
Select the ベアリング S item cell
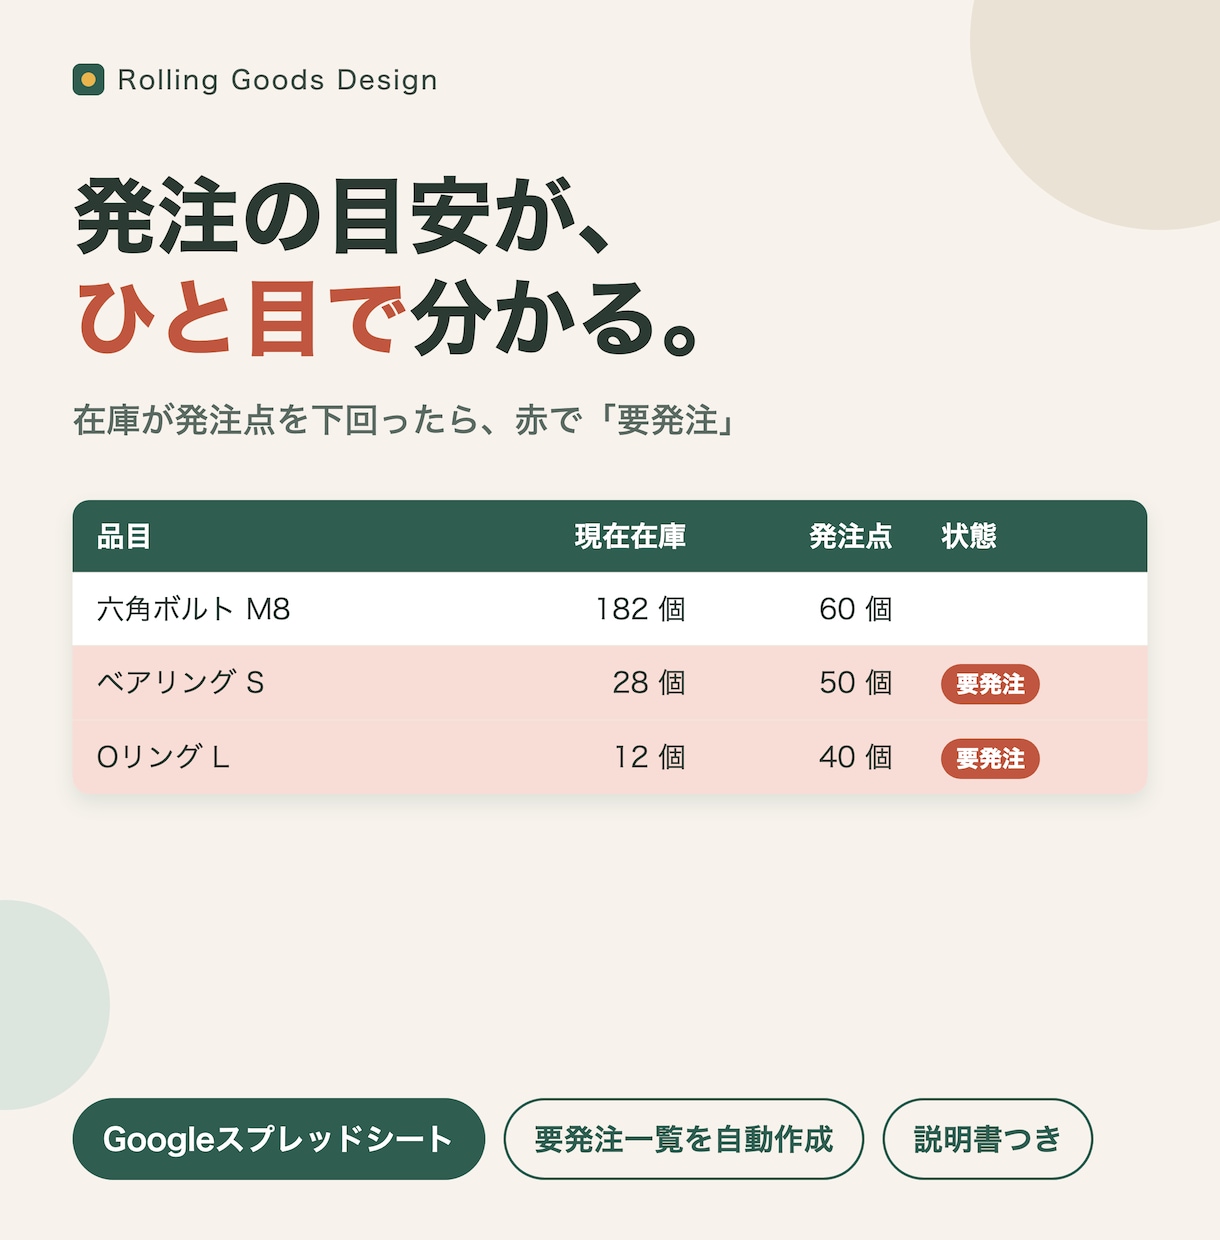[180, 683]
